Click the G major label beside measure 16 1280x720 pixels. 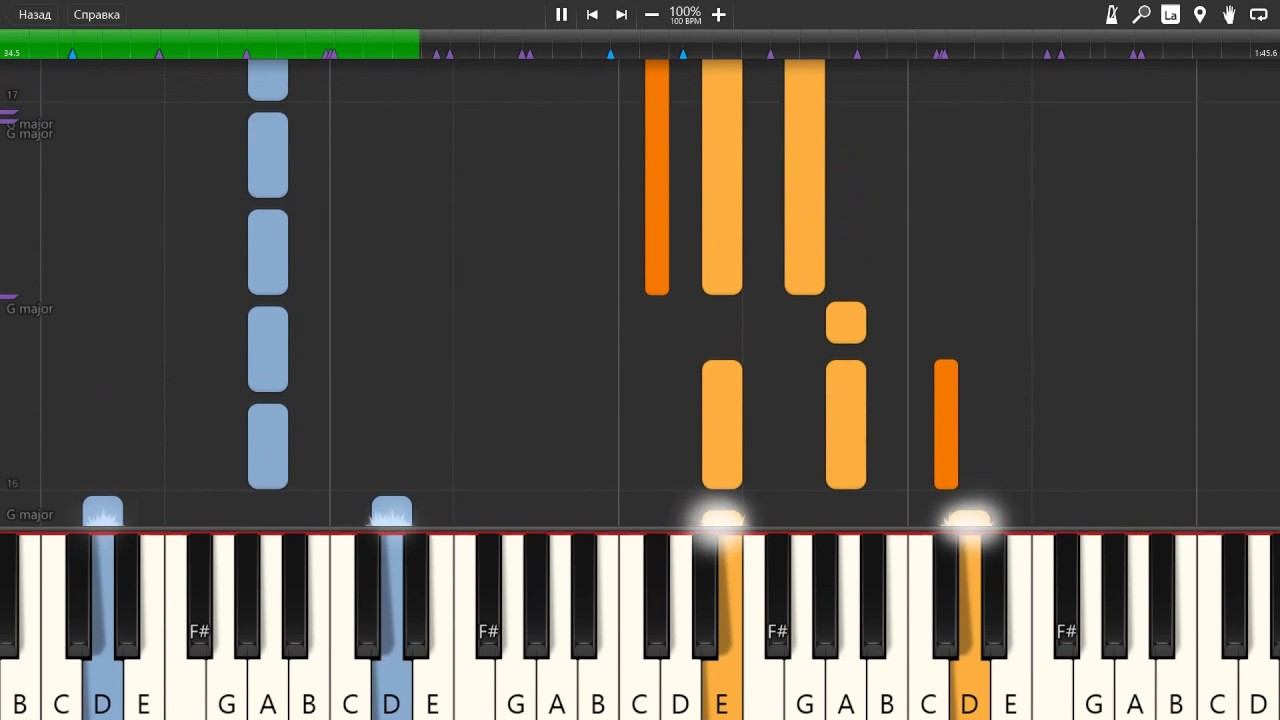tap(30, 515)
